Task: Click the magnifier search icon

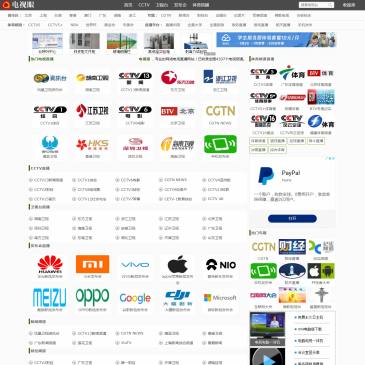Action: tap(330, 5)
